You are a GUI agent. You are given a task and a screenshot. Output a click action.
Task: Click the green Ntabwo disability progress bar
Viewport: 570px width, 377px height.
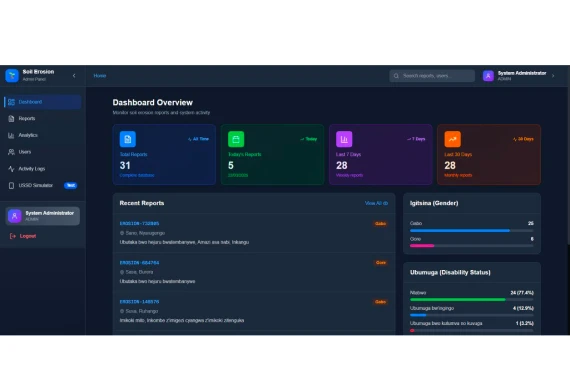tap(458, 300)
